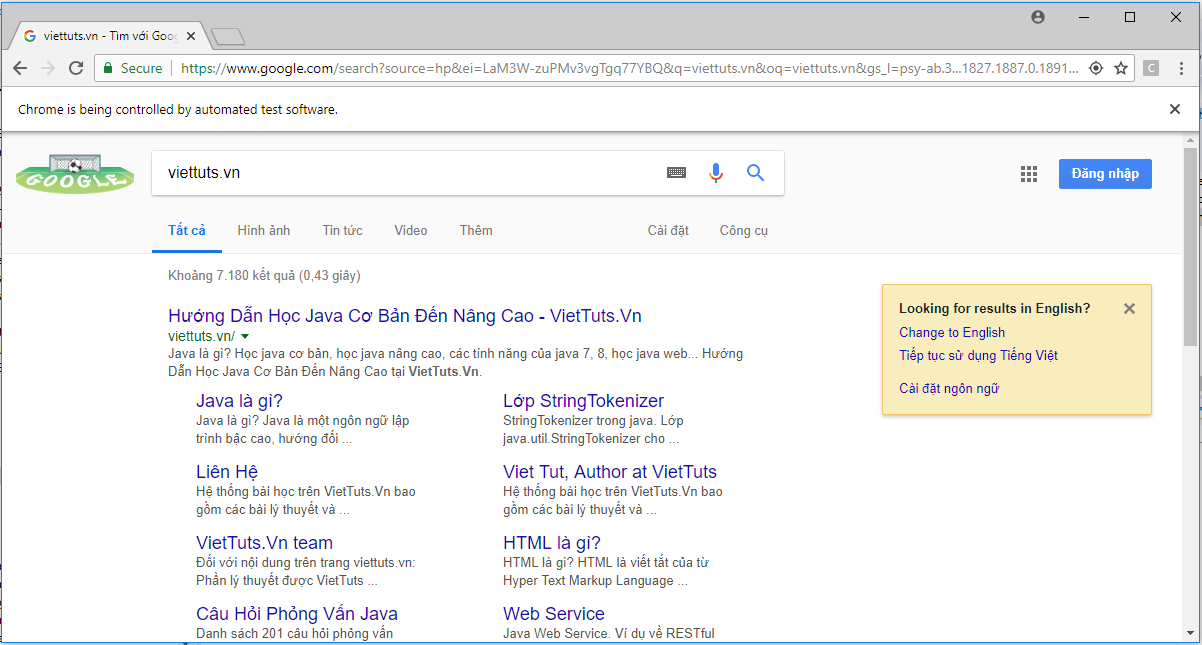Click the browser back arrow
1202x645 pixels.
[20, 68]
